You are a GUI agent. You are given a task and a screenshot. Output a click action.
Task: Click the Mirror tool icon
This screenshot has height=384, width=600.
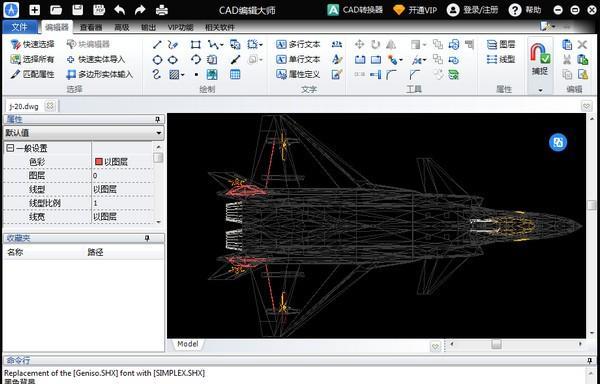391,44
